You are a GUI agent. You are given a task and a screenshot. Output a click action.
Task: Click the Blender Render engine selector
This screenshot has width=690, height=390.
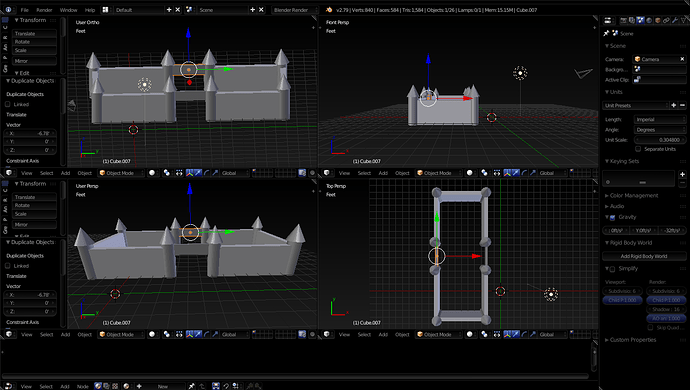point(295,10)
